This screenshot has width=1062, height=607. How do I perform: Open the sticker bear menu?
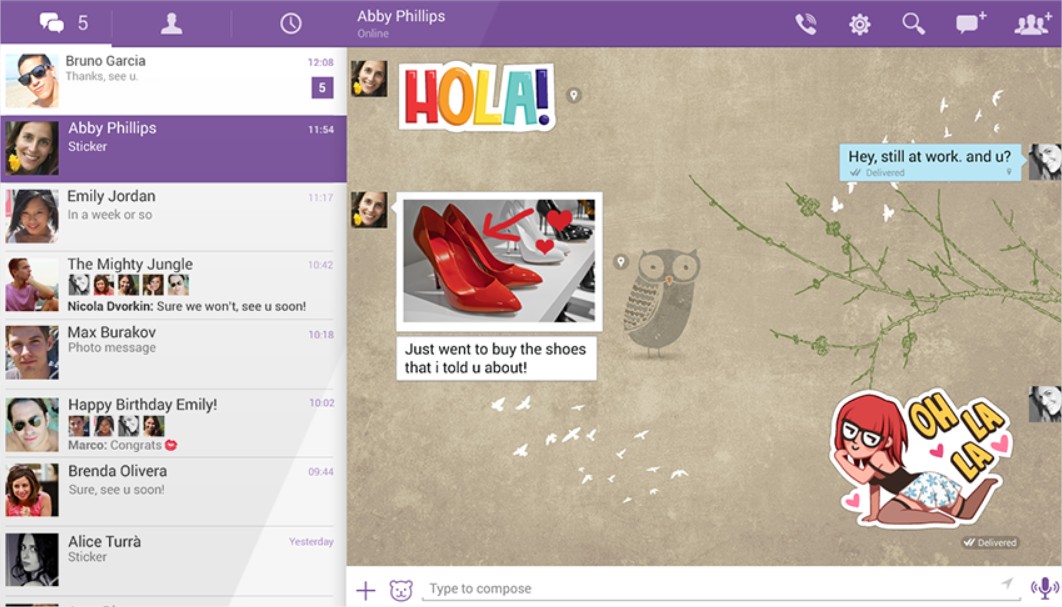click(401, 590)
